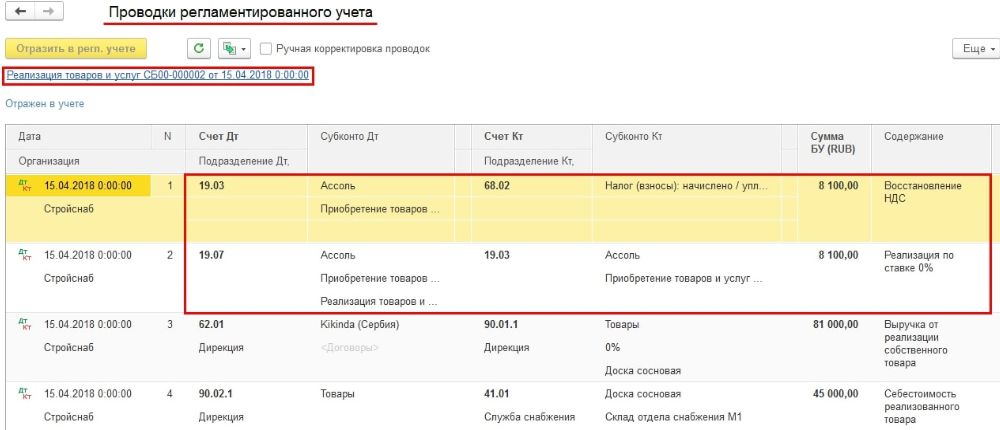Click Реализация по ставке 0% content cell
Screen dimensions: 1000x430
[919, 262]
